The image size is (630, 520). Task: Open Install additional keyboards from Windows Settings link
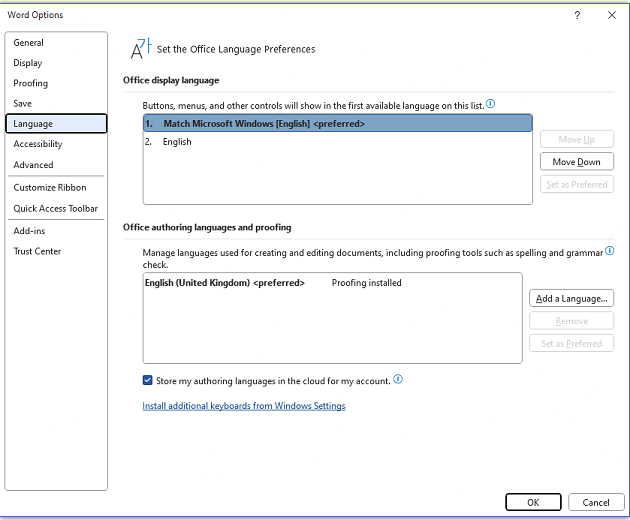pyautogui.click(x=244, y=406)
